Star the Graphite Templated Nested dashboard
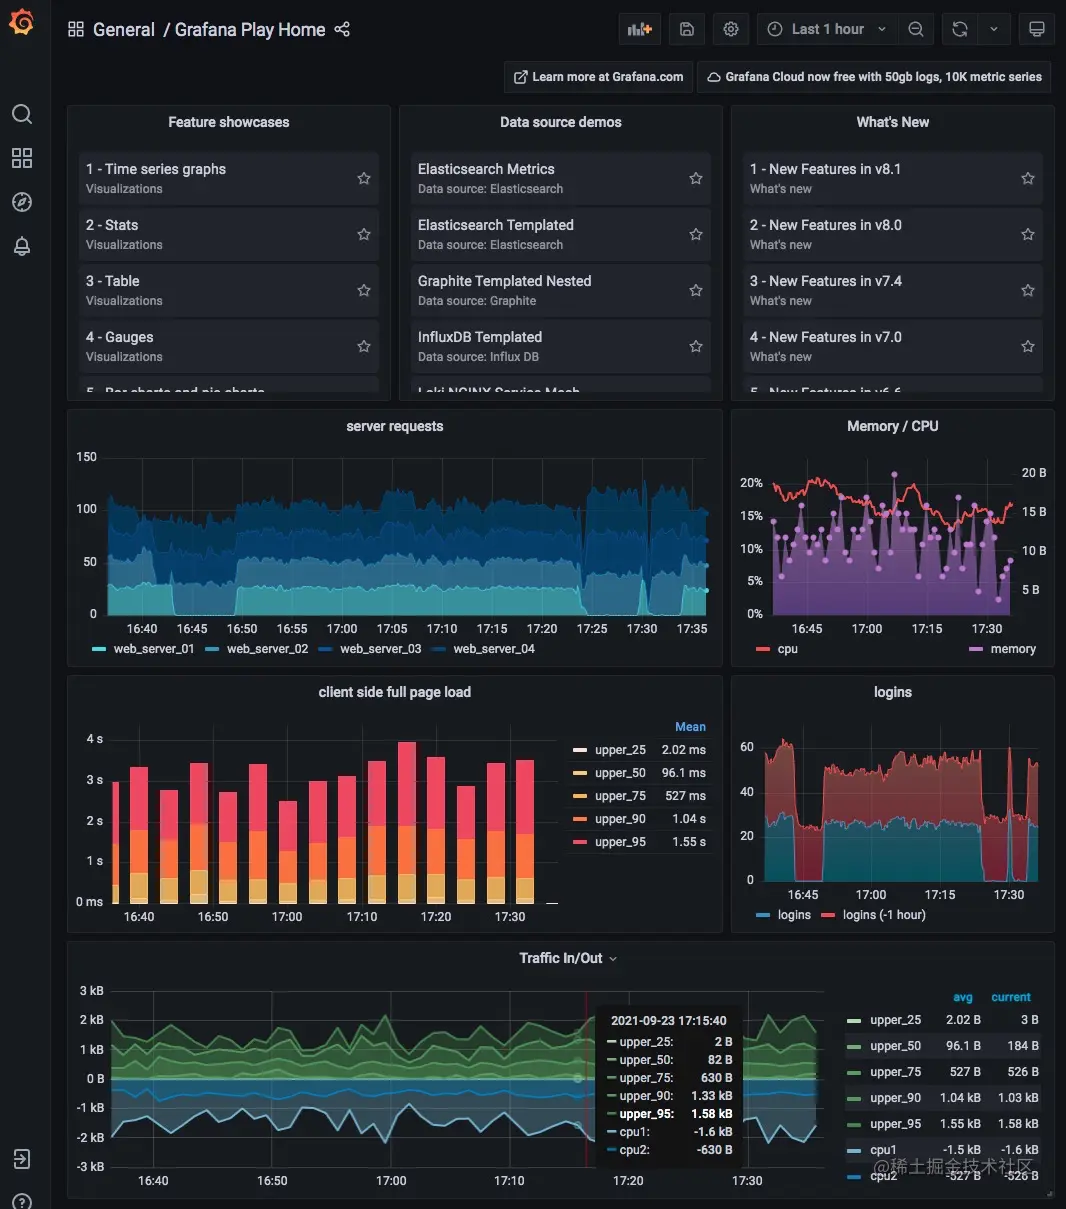 (696, 290)
